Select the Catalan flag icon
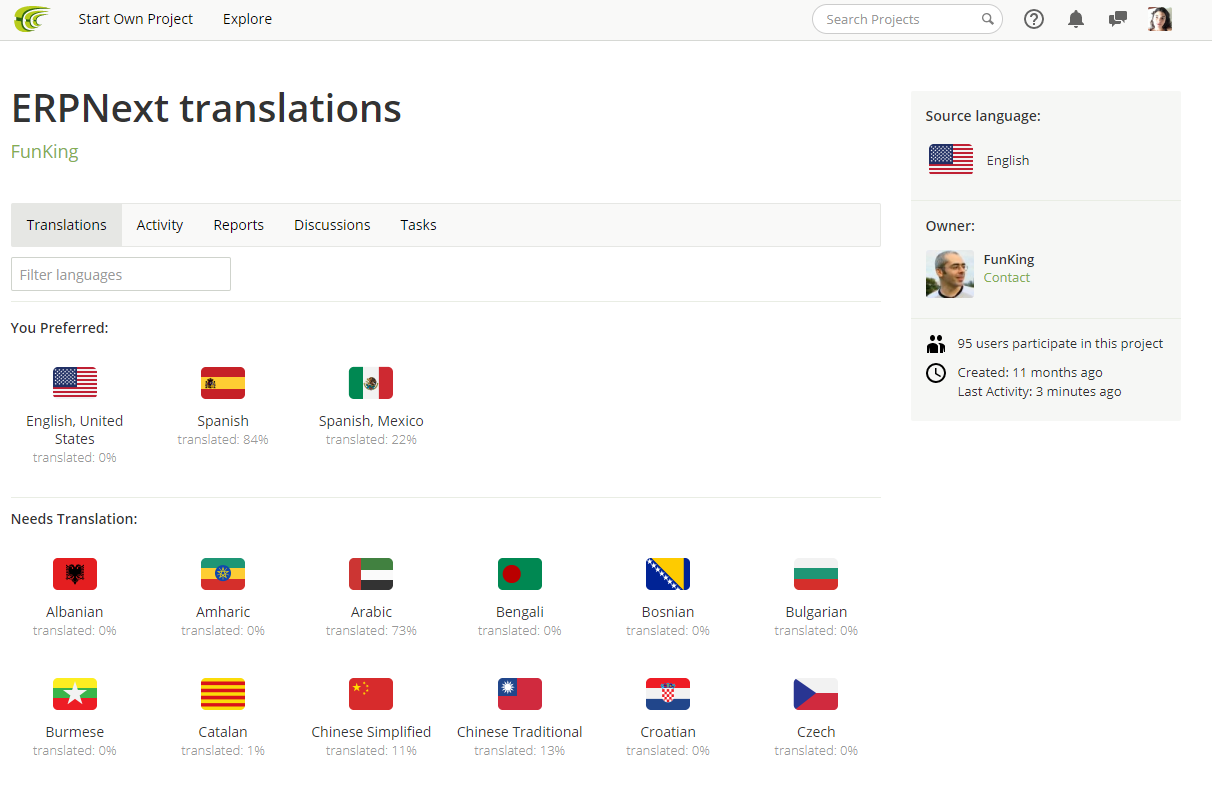1212x787 pixels. (223, 694)
